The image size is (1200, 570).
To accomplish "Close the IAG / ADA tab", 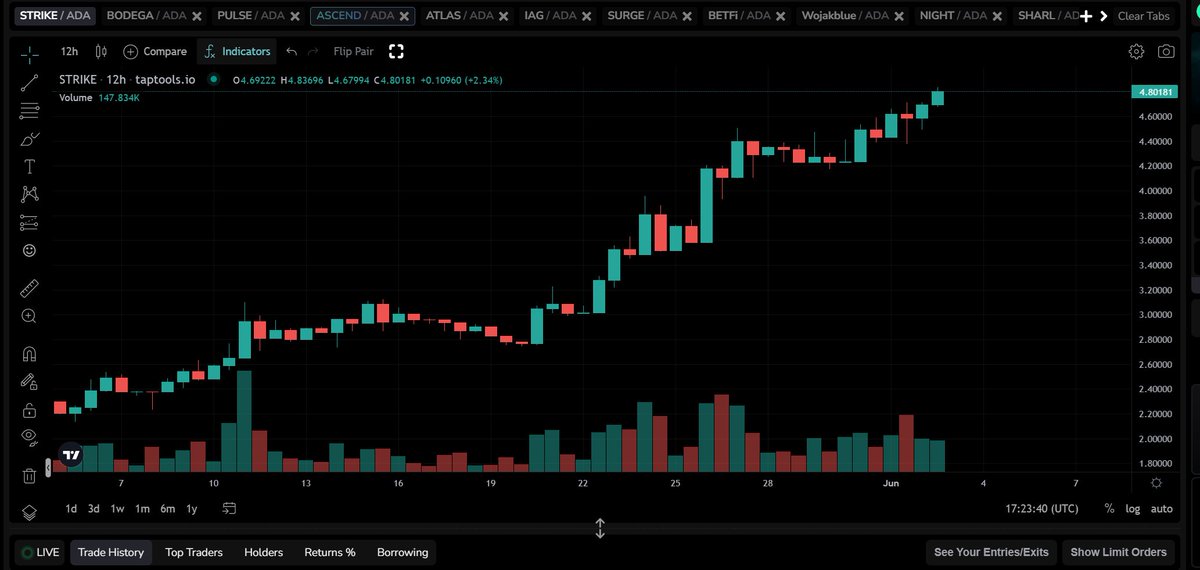I will pyautogui.click(x=588, y=17).
